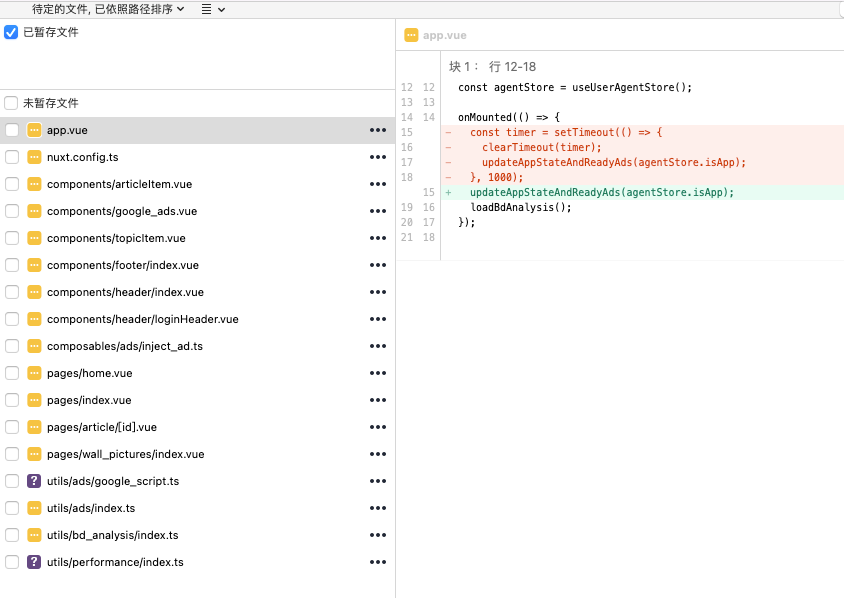Click the untracked question-mark icon of utils/ads/google_script.ts

[34, 481]
